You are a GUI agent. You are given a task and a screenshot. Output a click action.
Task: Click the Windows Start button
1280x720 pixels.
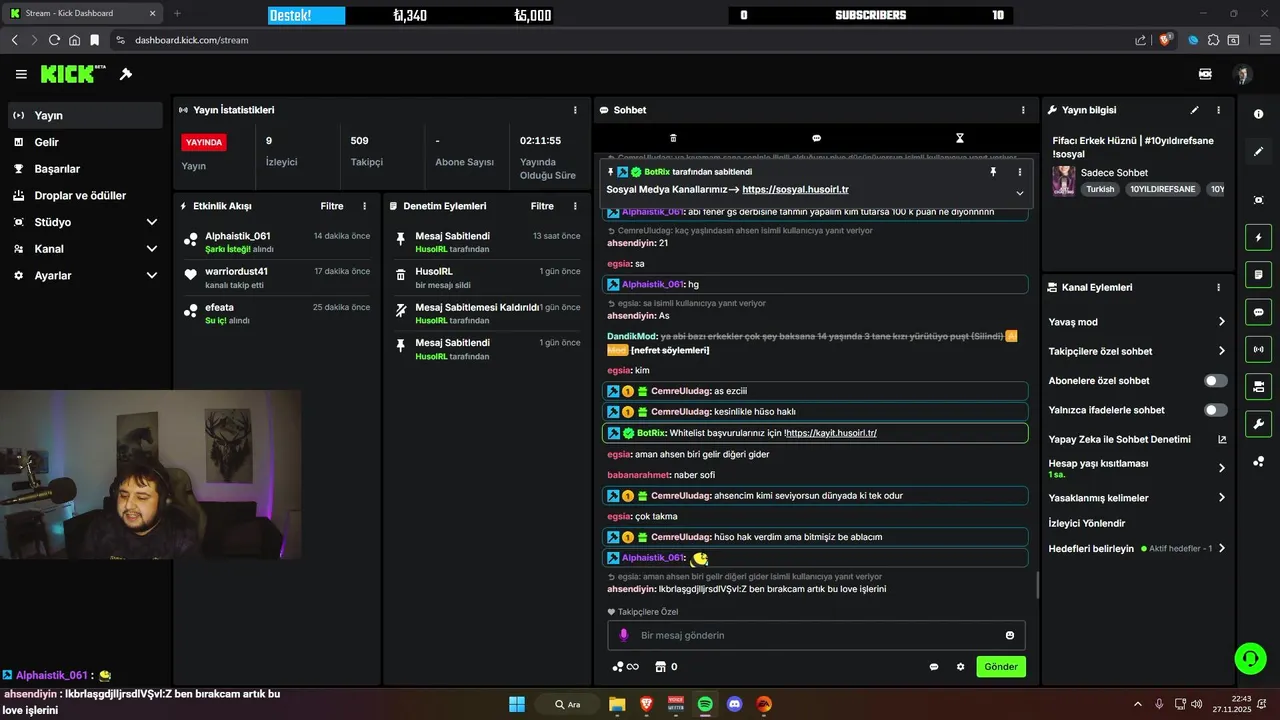517,704
